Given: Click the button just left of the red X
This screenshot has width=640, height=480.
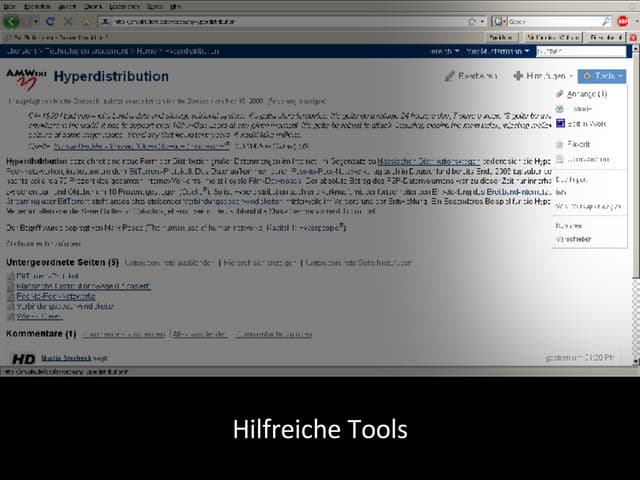Looking at the screenshot, I should (606, 38).
